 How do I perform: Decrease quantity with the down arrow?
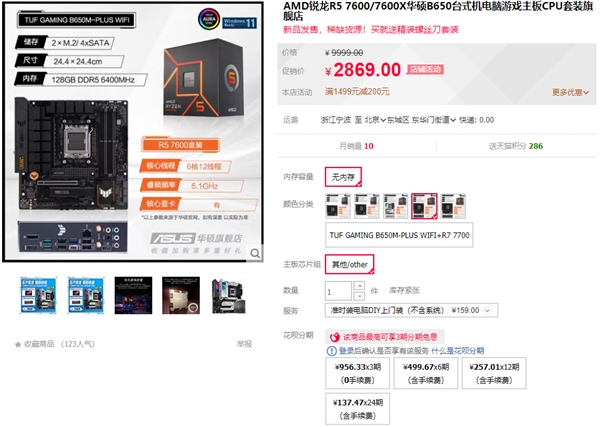coord(359,296)
